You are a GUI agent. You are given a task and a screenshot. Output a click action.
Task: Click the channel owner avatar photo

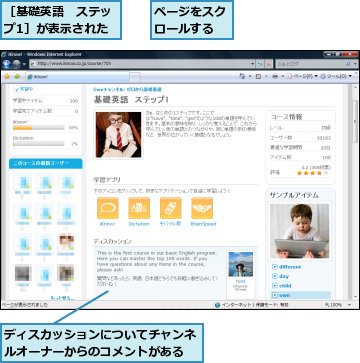[240, 264]
